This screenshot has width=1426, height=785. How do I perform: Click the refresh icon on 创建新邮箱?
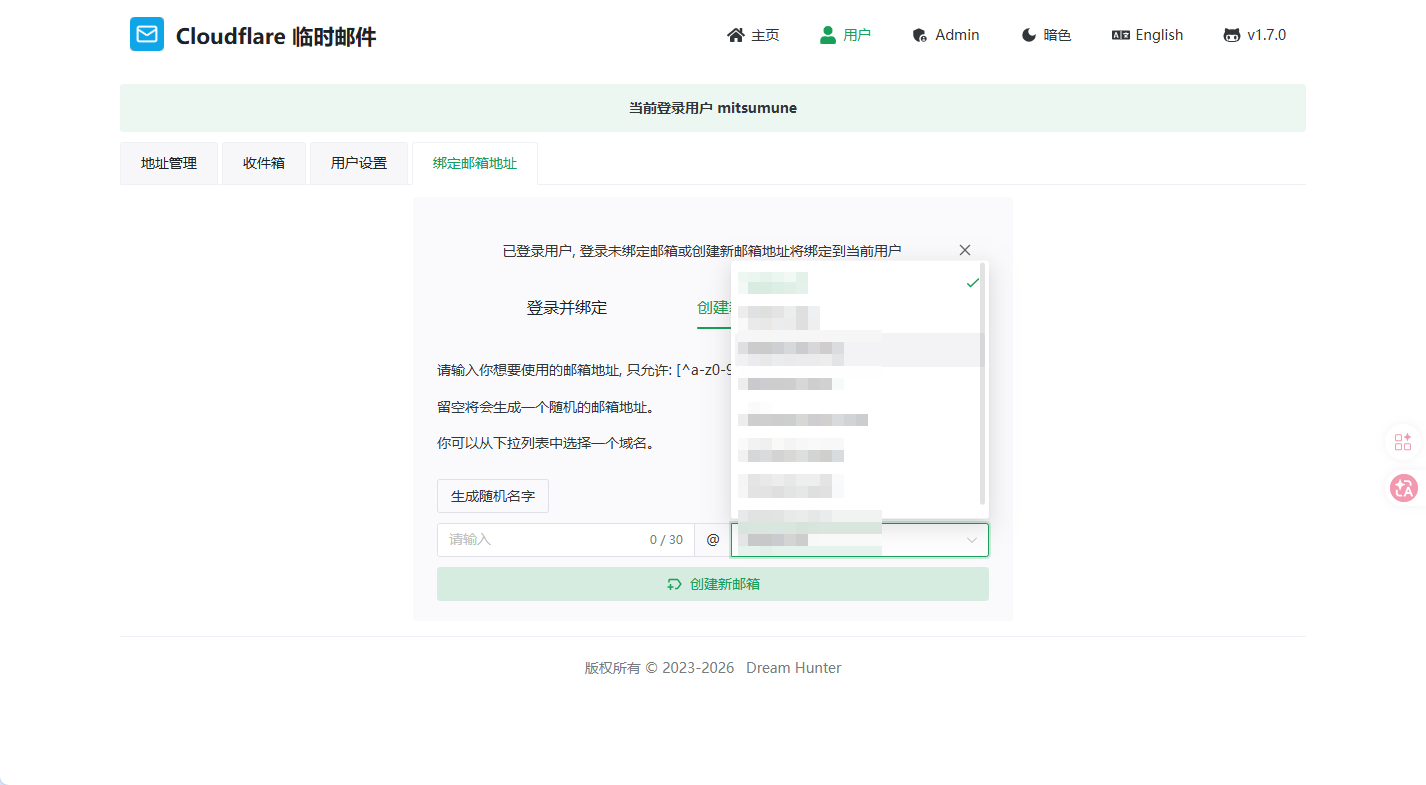coord(675,584)
